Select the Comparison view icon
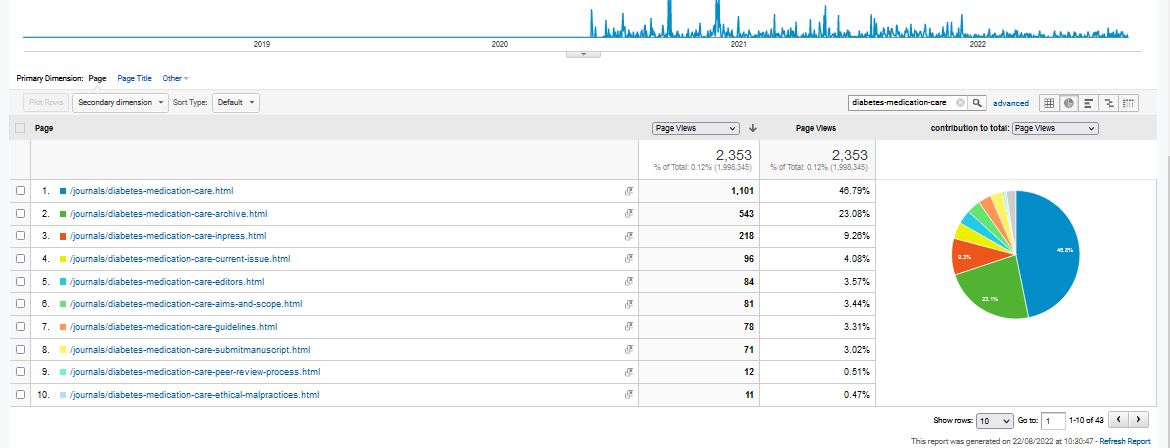Viewport: 1170px width, 448px height. click(1109, 103)
